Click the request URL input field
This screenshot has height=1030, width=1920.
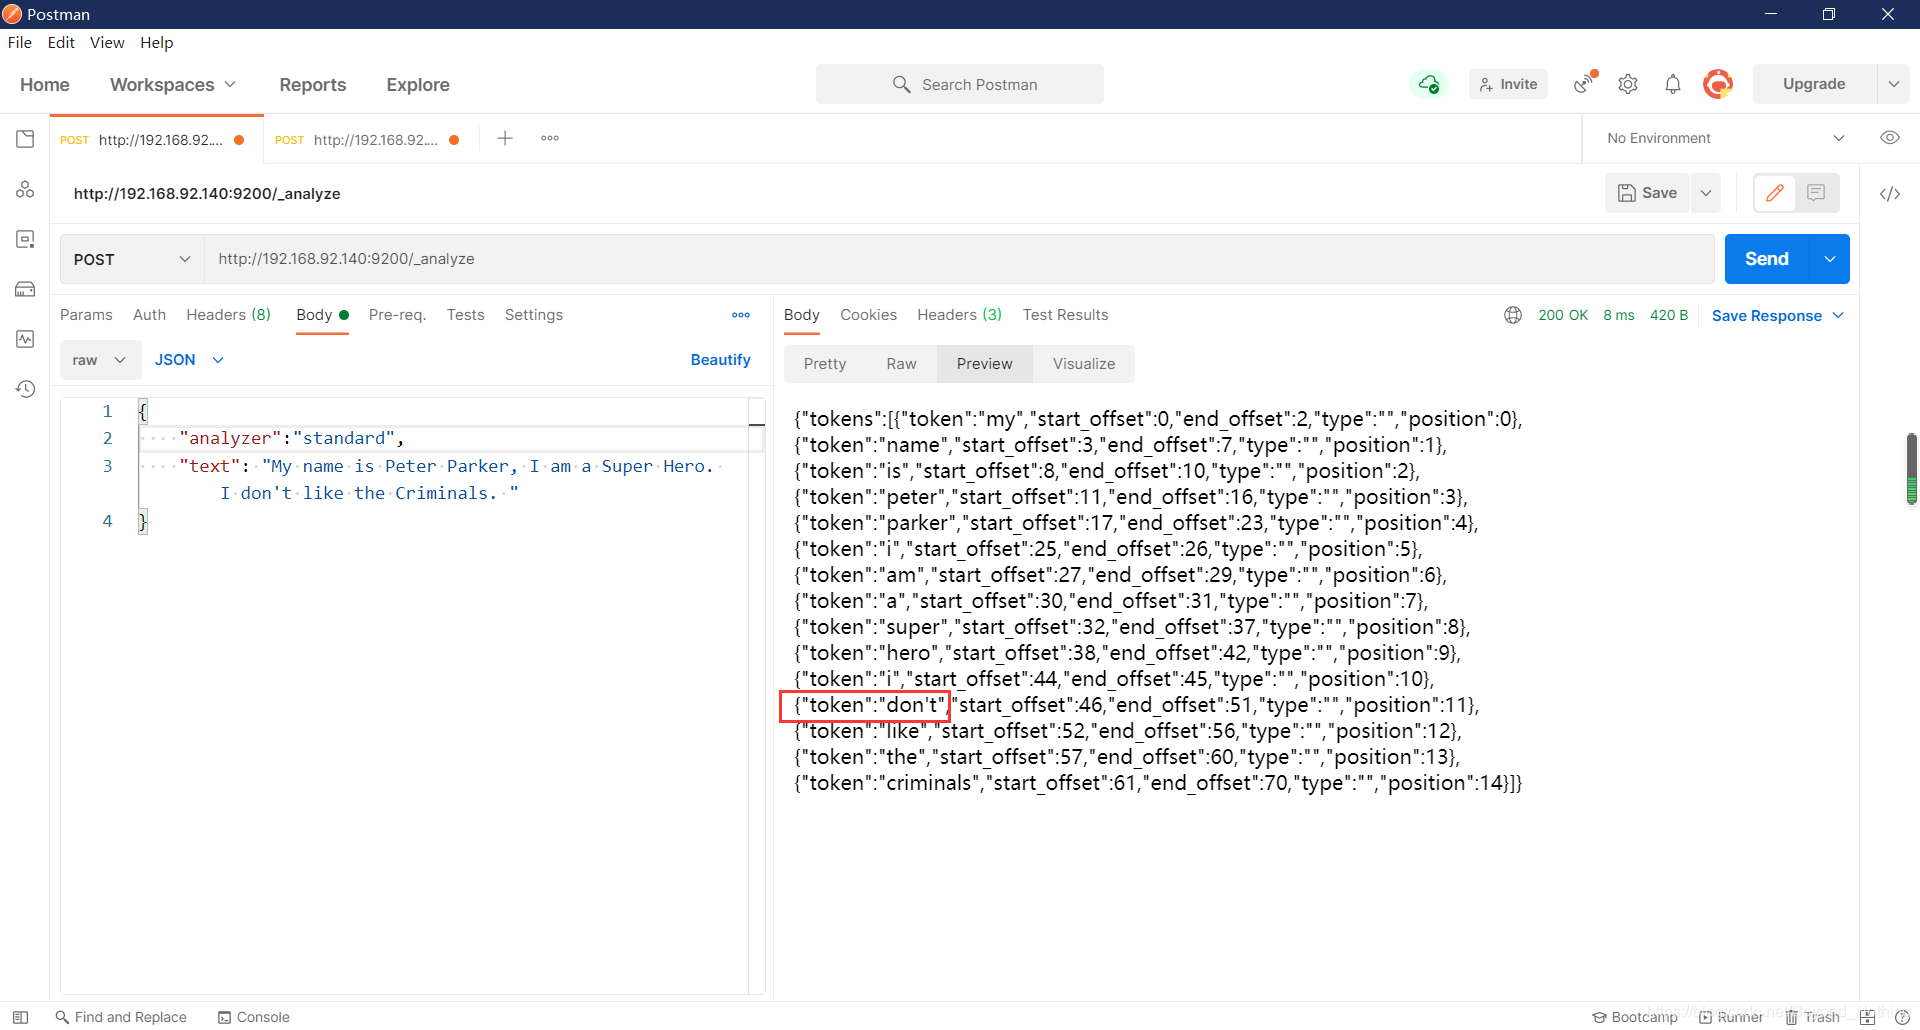[x=960, y=259]
